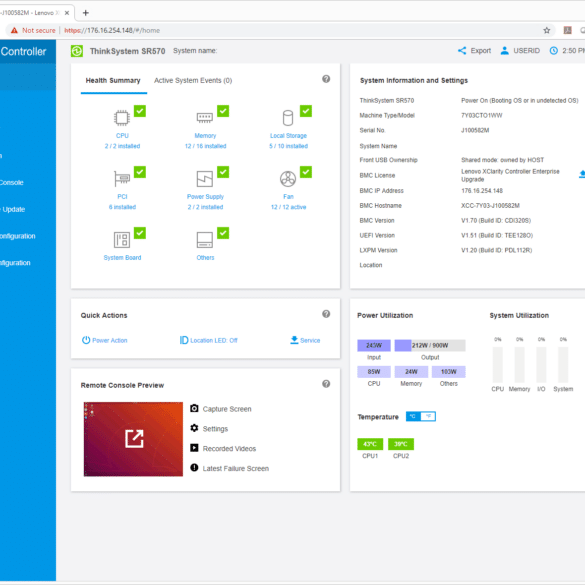This screenshot has width=585, height=585.
Task: Click the Memory system utilization bar
Action: click(x=519, y=365)
